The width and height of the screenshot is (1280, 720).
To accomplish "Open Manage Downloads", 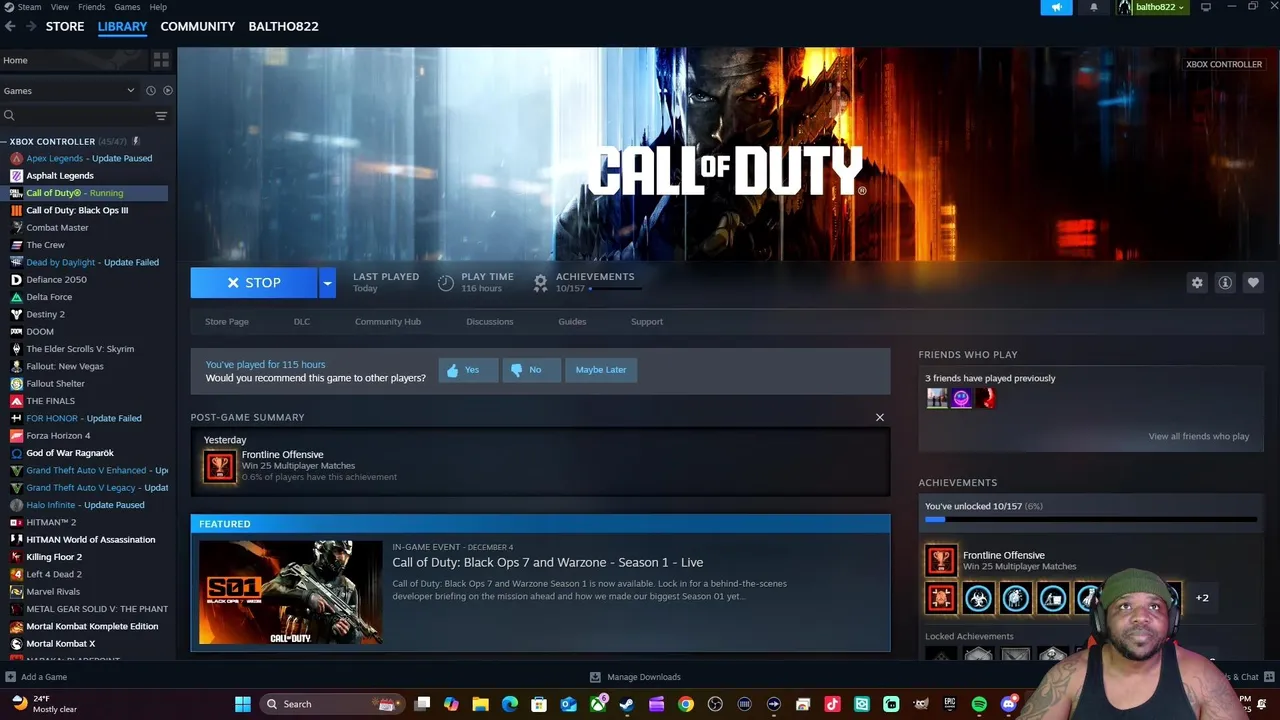I will click(635, 677).
